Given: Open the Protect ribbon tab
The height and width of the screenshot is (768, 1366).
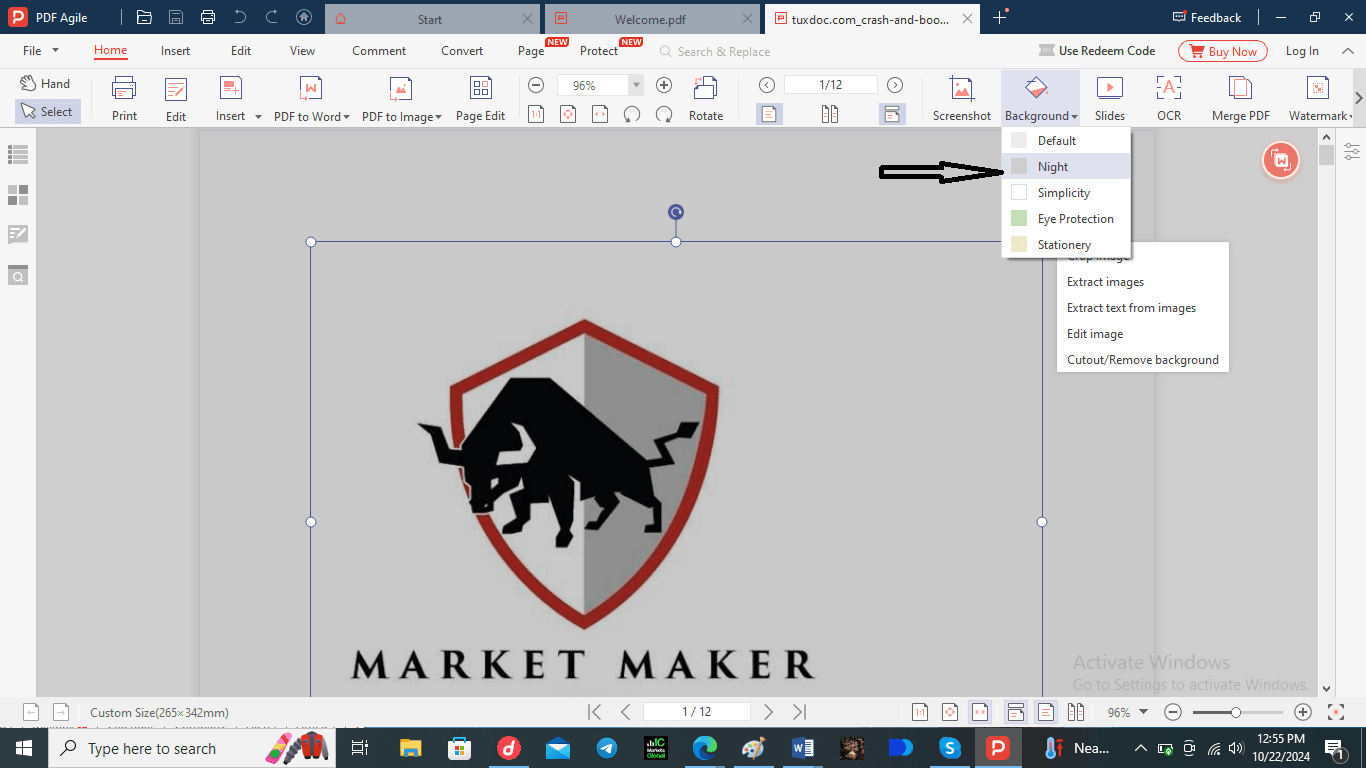Looking at the screenshot, I should coord(599,51).
